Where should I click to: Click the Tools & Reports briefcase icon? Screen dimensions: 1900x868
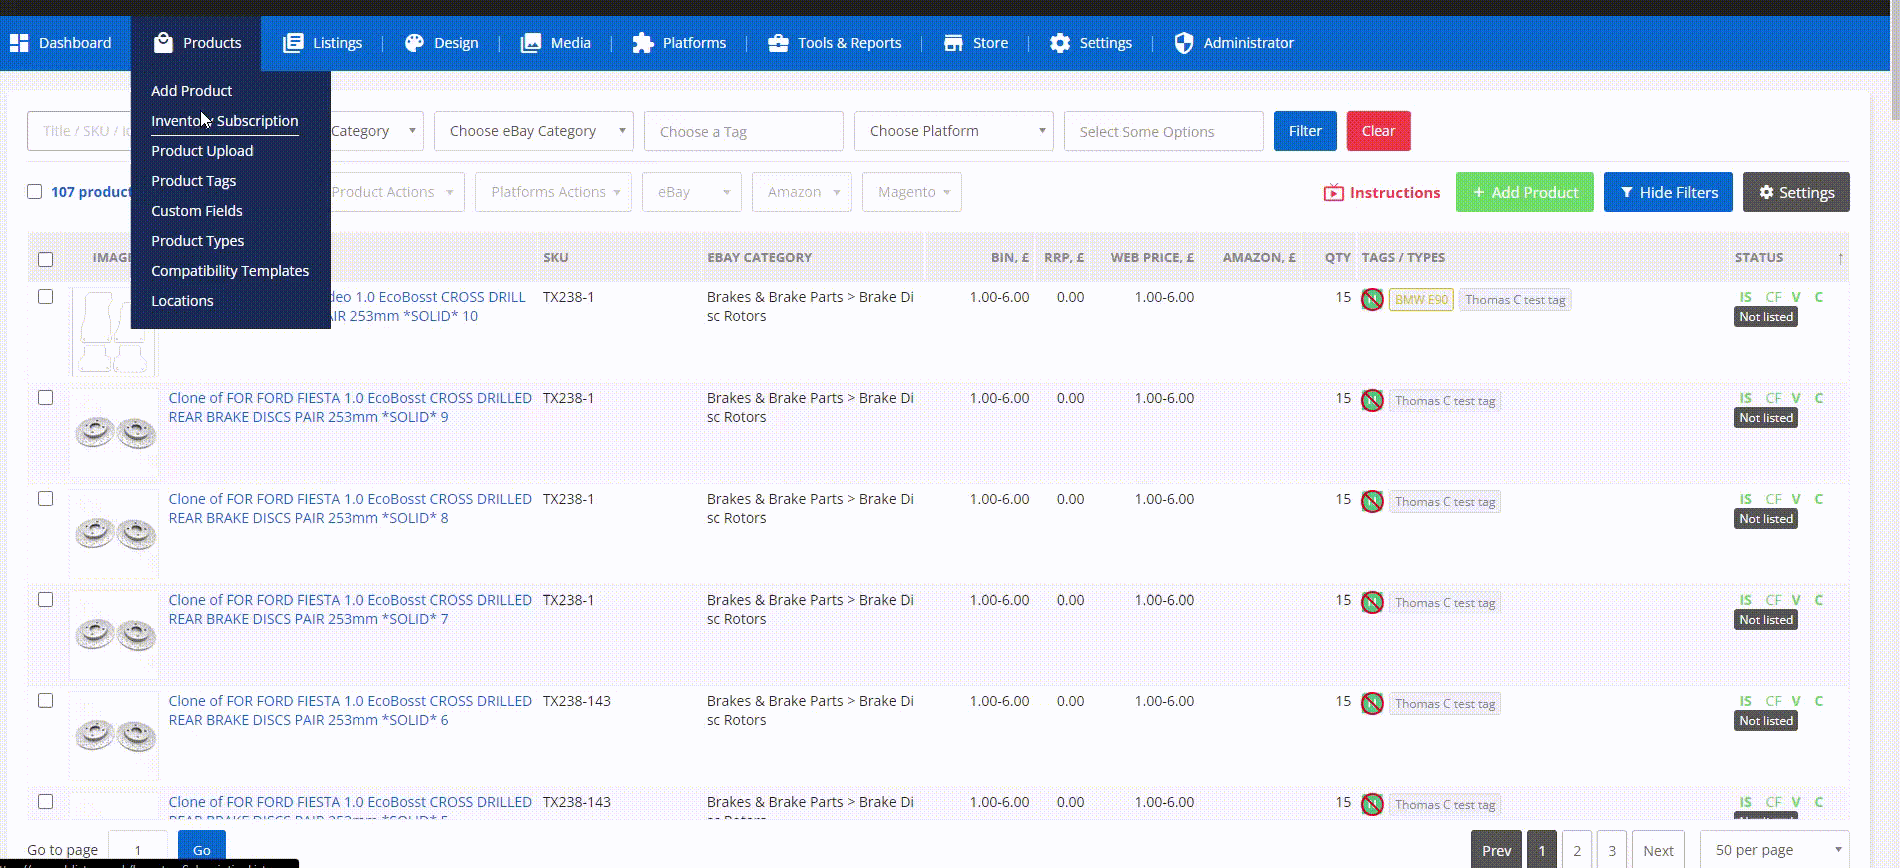click(x=778, y=43)
